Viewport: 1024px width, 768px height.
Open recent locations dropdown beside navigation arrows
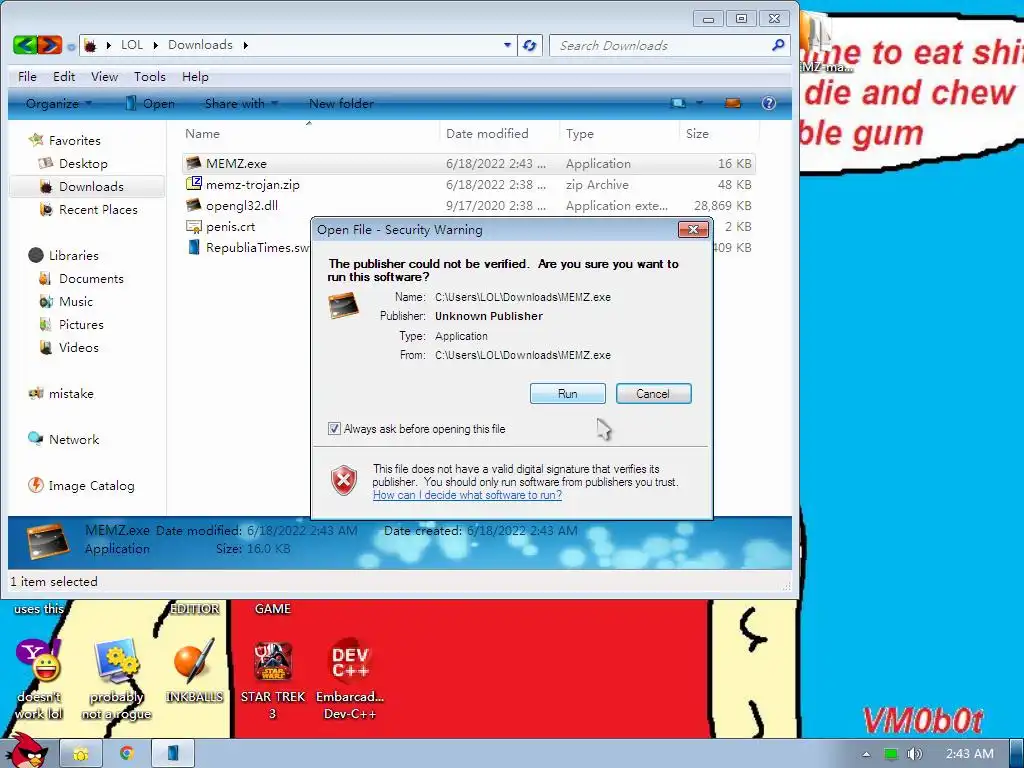71,46
